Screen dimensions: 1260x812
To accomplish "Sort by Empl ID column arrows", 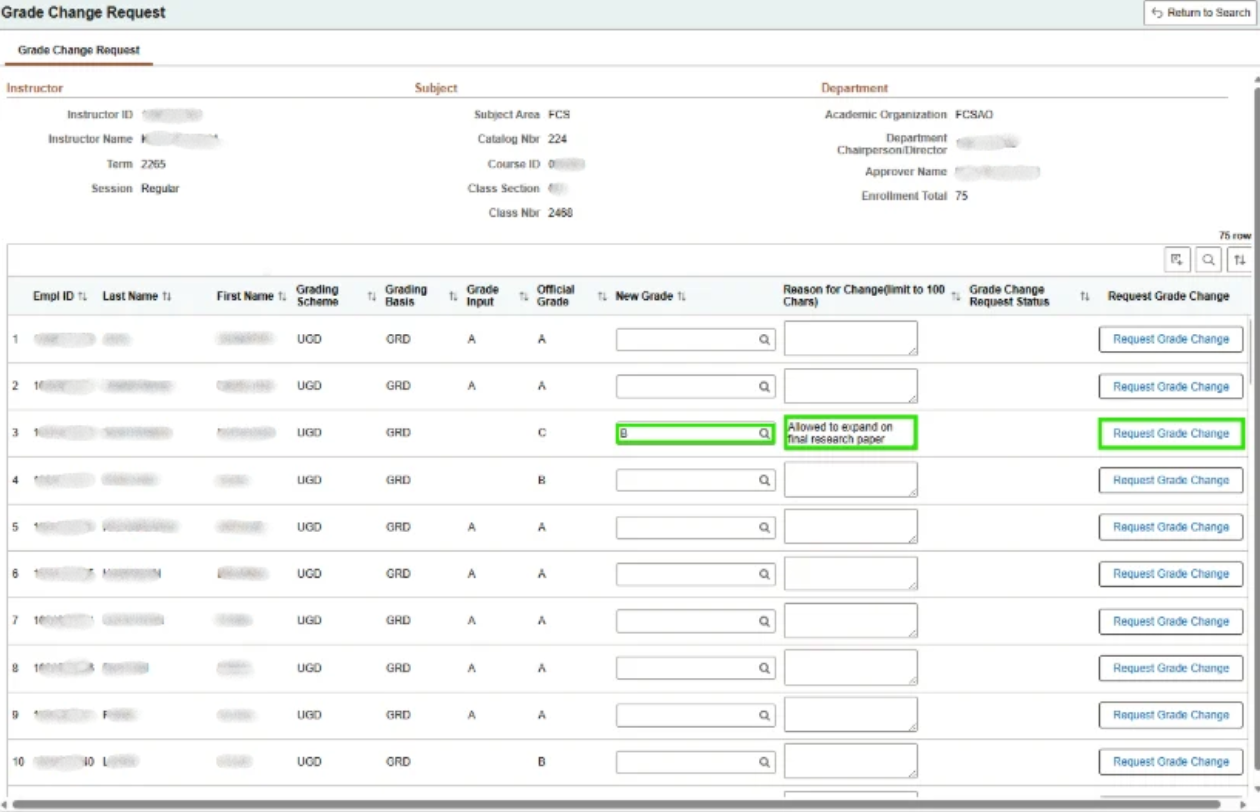I will pyautogui.click(x=83, y=296).
